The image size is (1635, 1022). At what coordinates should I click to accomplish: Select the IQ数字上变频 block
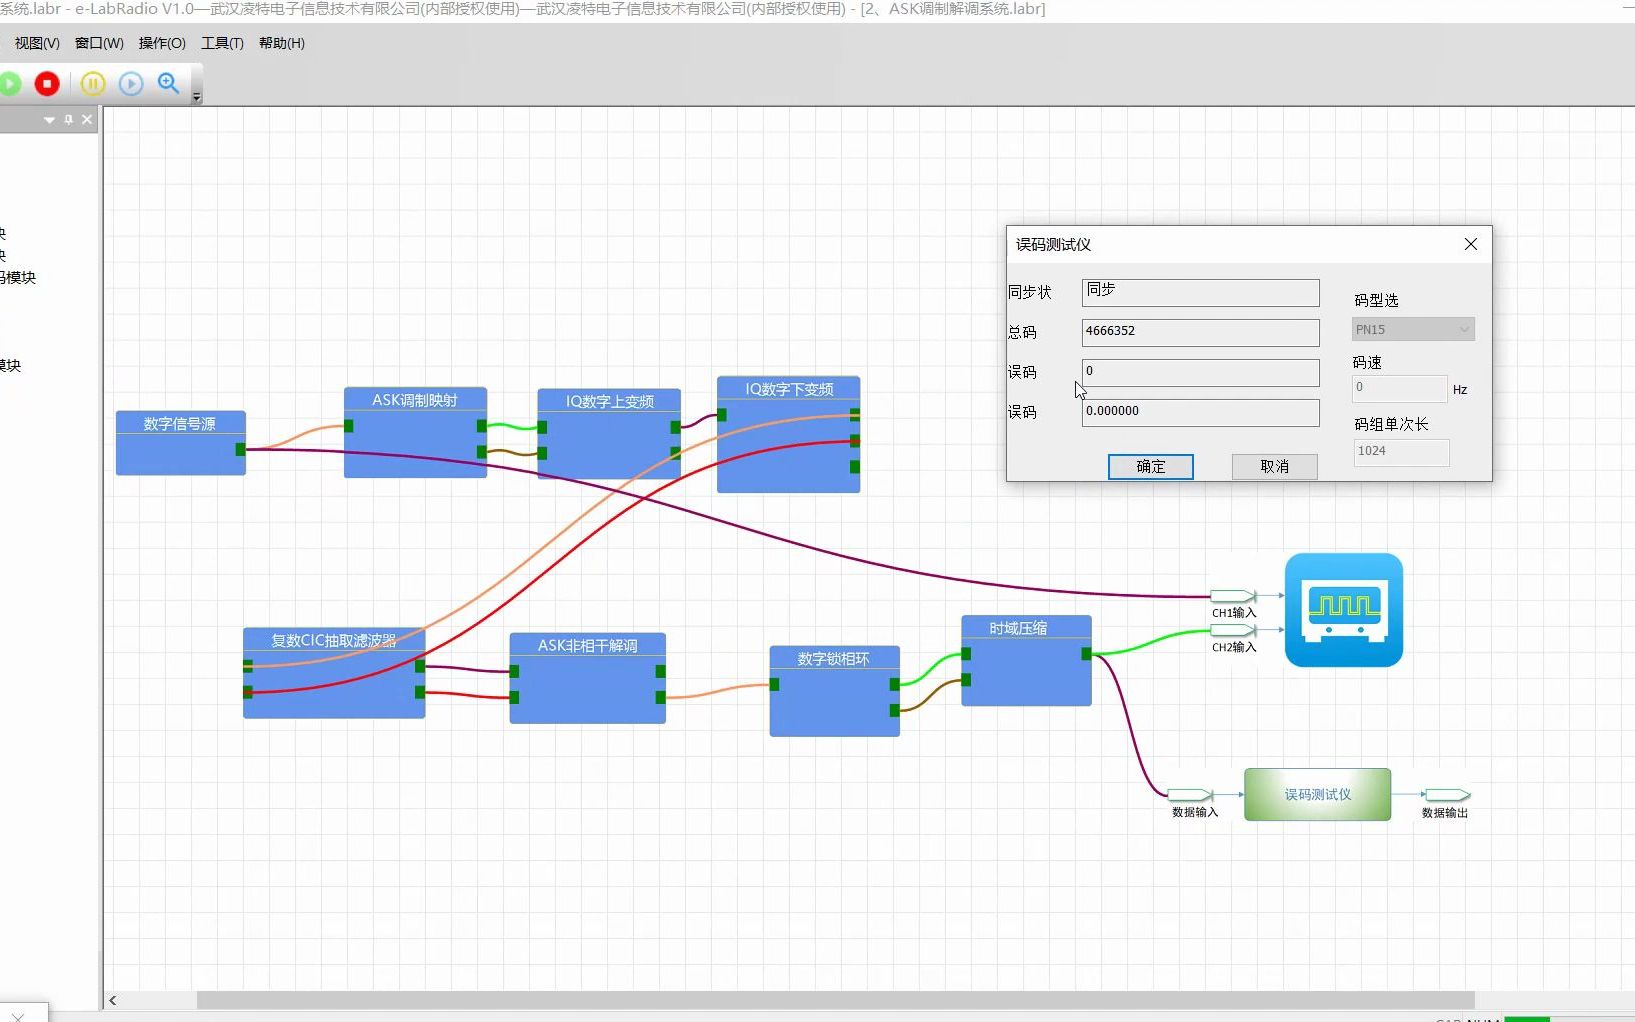coord(609,434)
